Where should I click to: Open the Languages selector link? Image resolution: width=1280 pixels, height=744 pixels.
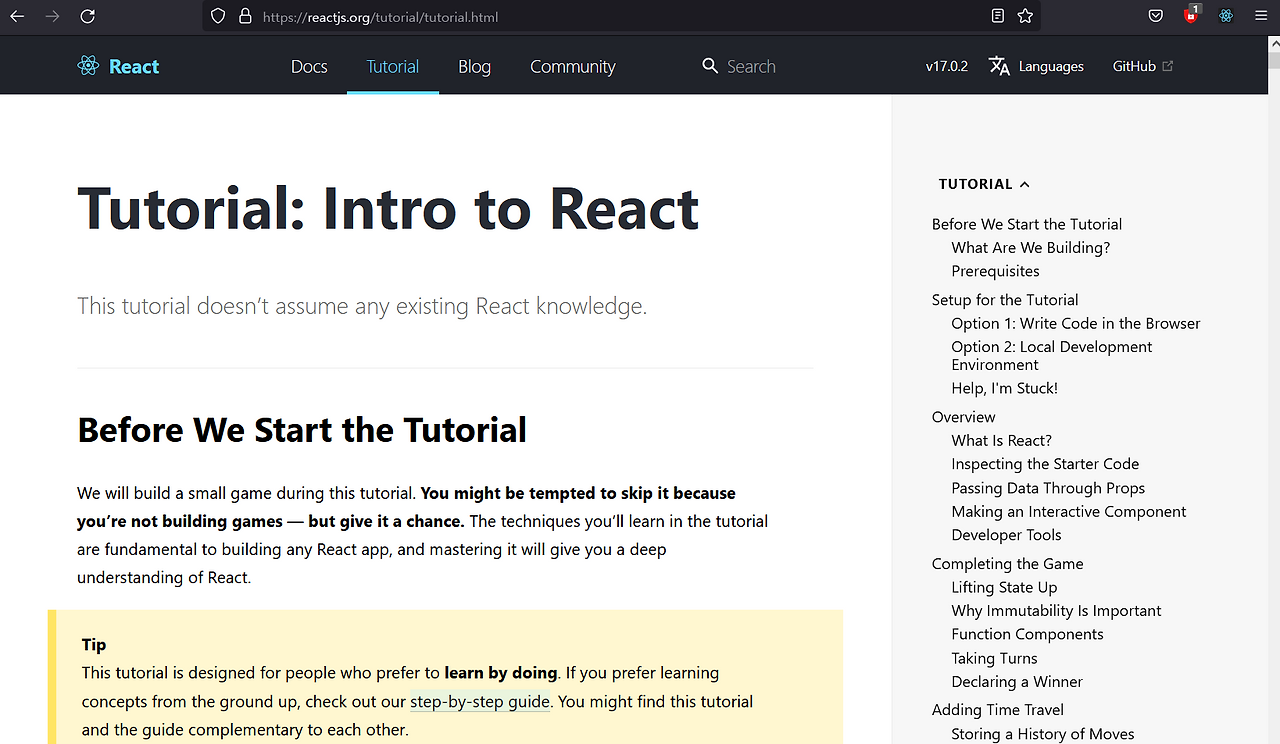coord(1036,66)
